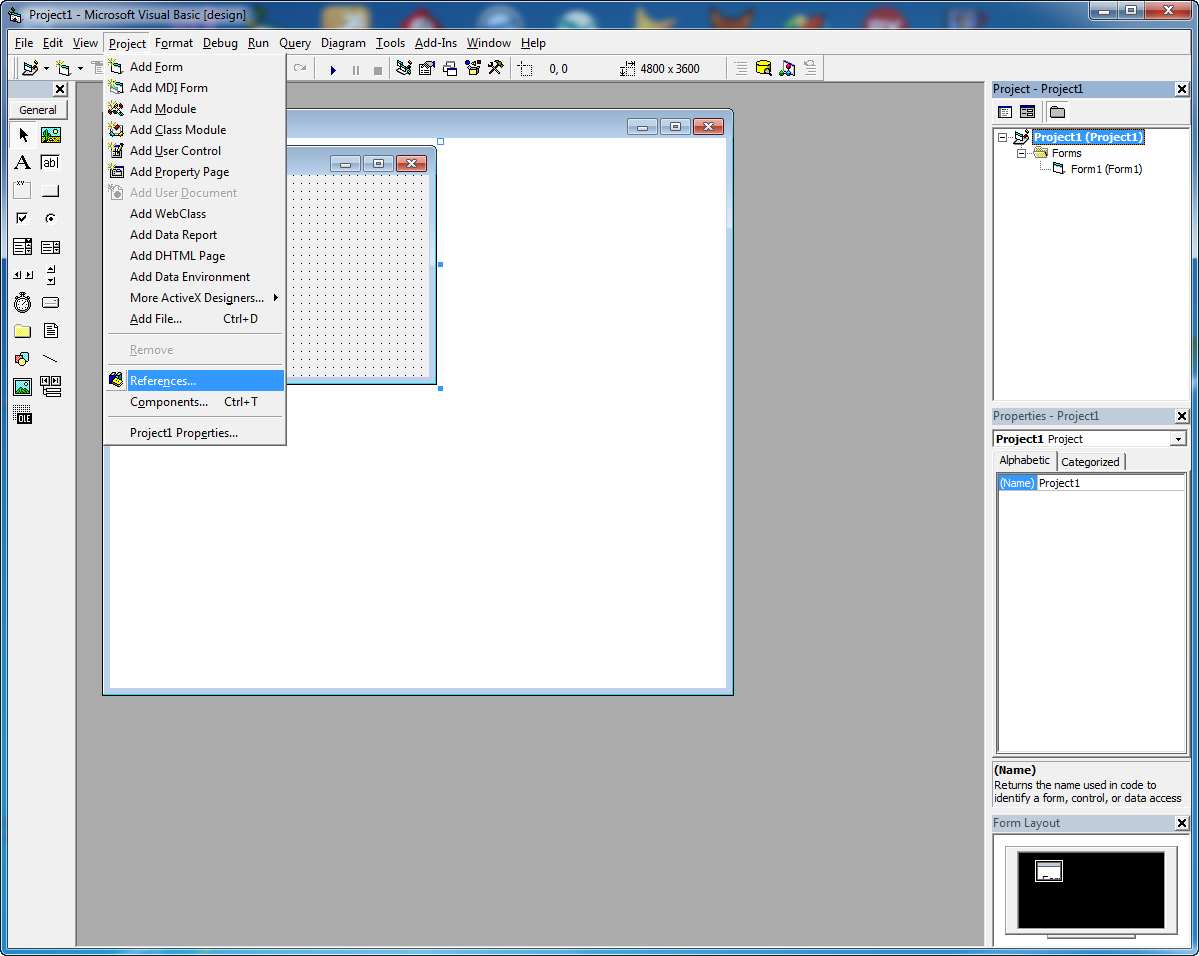Select the DriveListBox control tool
The width and height of the screenshot is (1199, 956).
pos(50,303)
